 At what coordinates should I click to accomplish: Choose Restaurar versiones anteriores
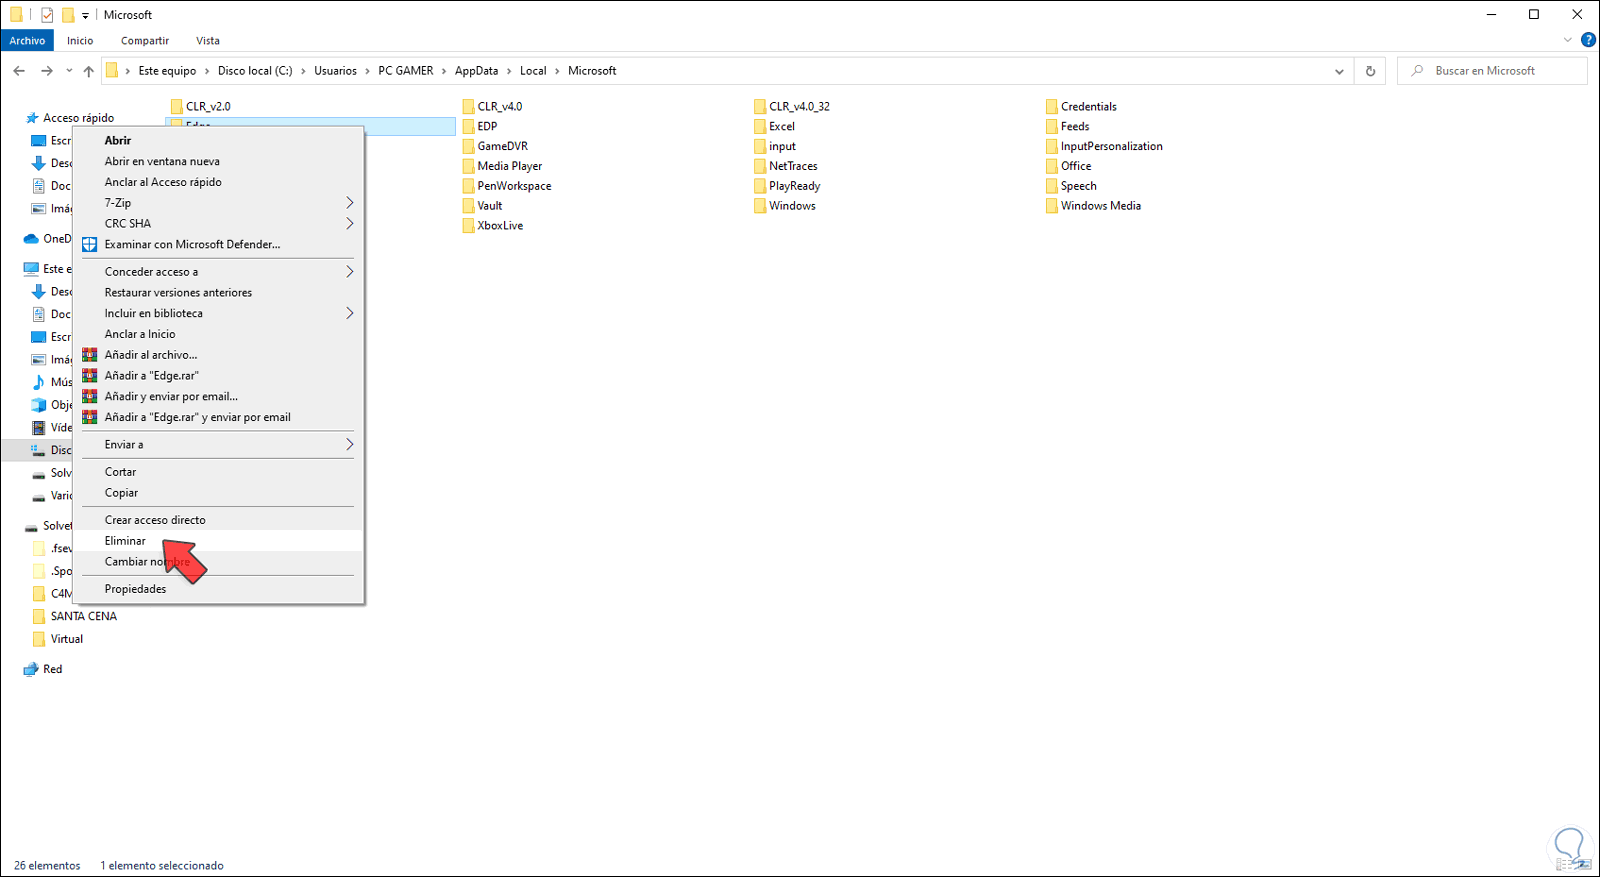click(218, 293)
